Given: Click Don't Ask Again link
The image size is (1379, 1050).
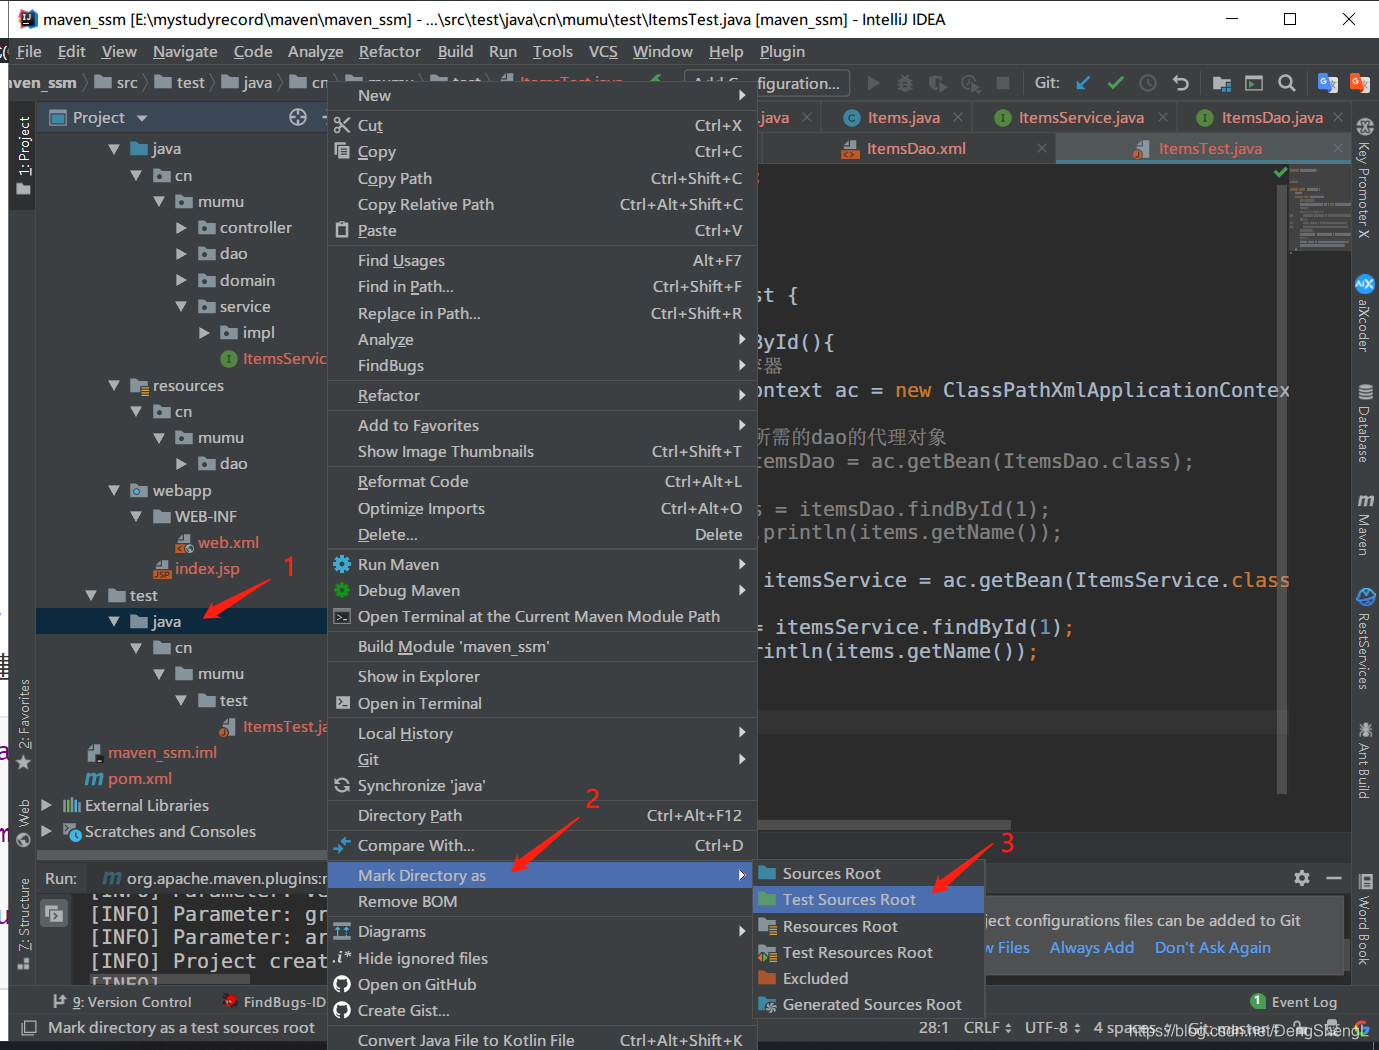Looking at the screenshot, I should (1213, 948).
